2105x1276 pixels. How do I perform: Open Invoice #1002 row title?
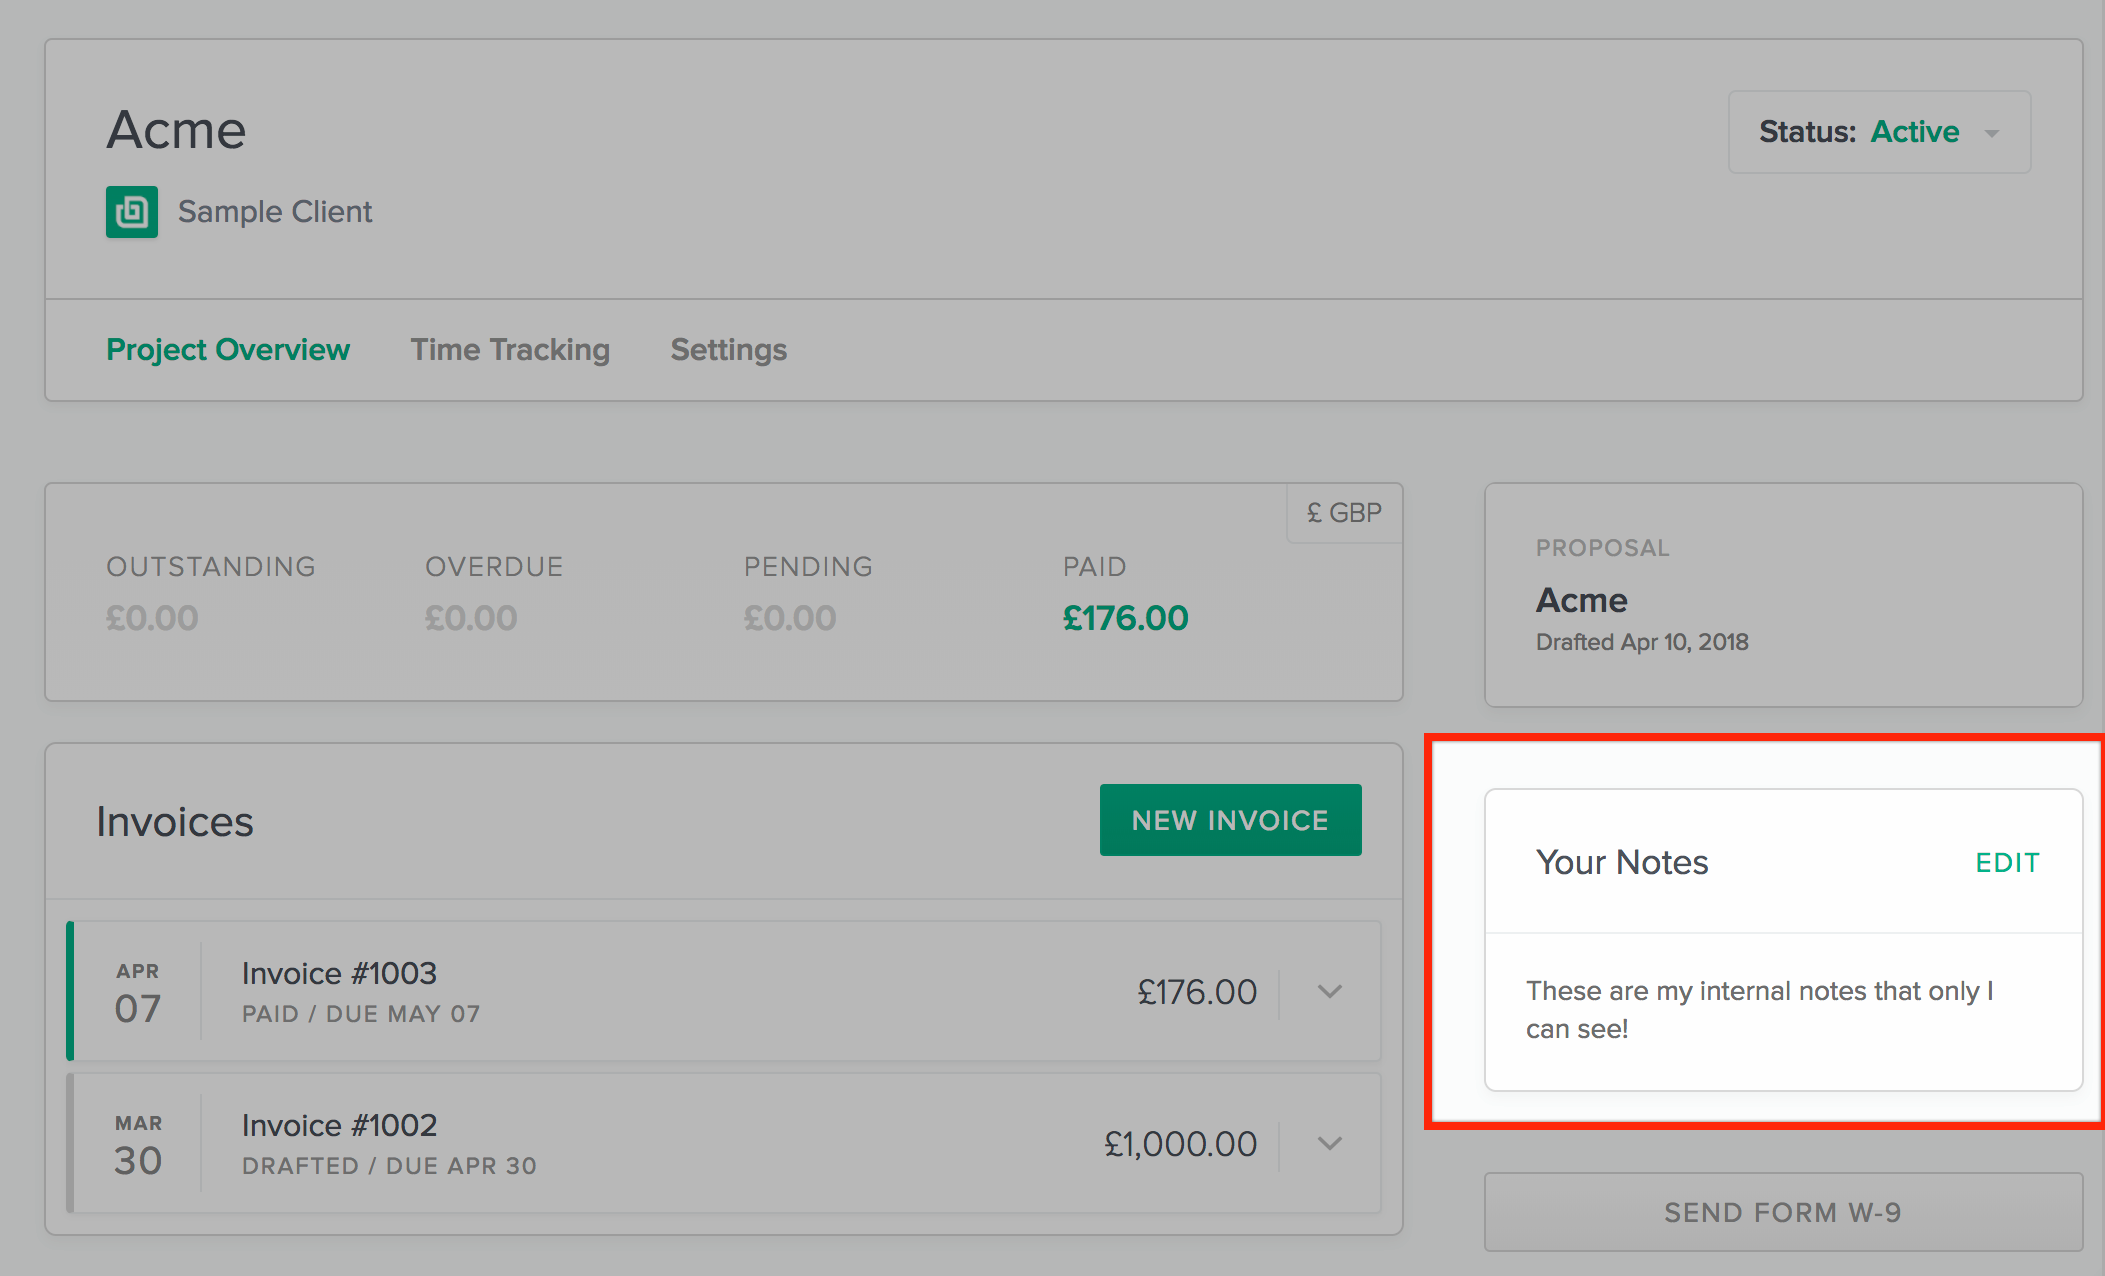pyautogui.click(x=339, y=1126)
